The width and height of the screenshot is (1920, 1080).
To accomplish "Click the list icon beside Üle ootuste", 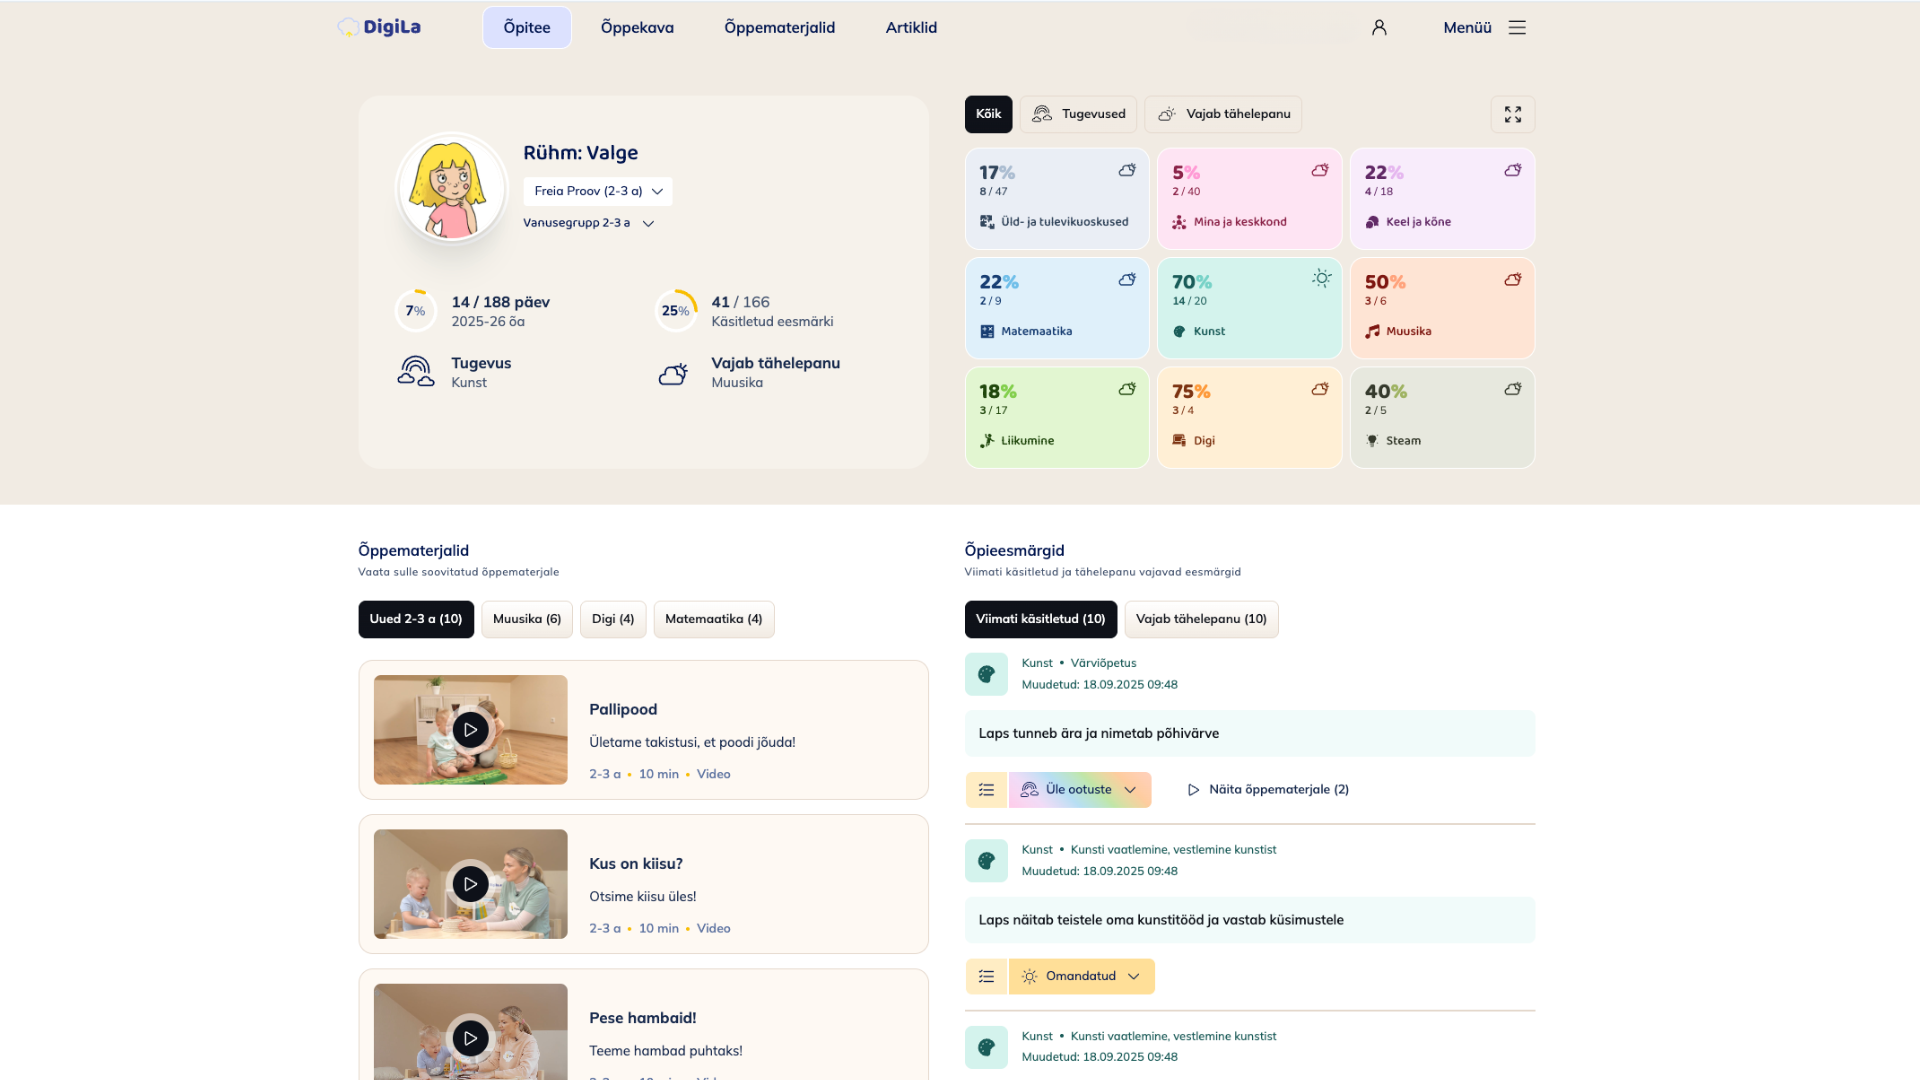I will click(x=986, y=790).
